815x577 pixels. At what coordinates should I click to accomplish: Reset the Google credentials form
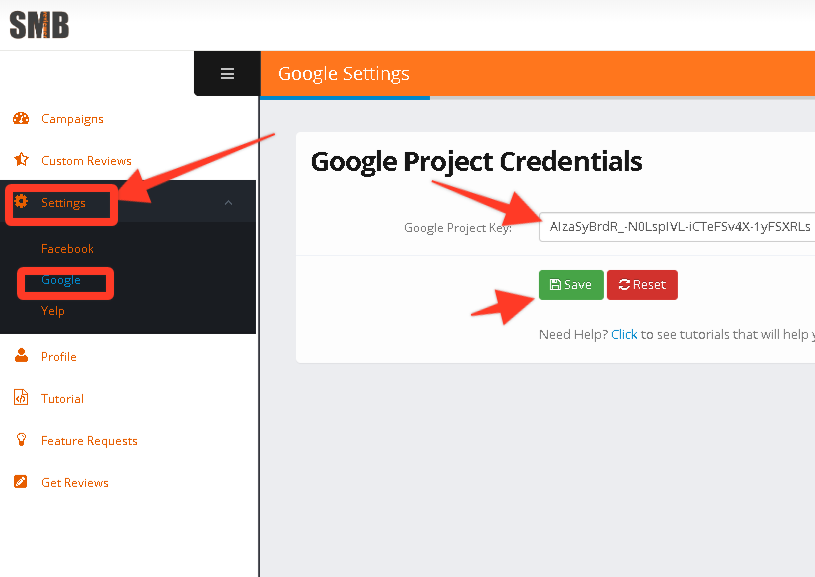point(642,285)
